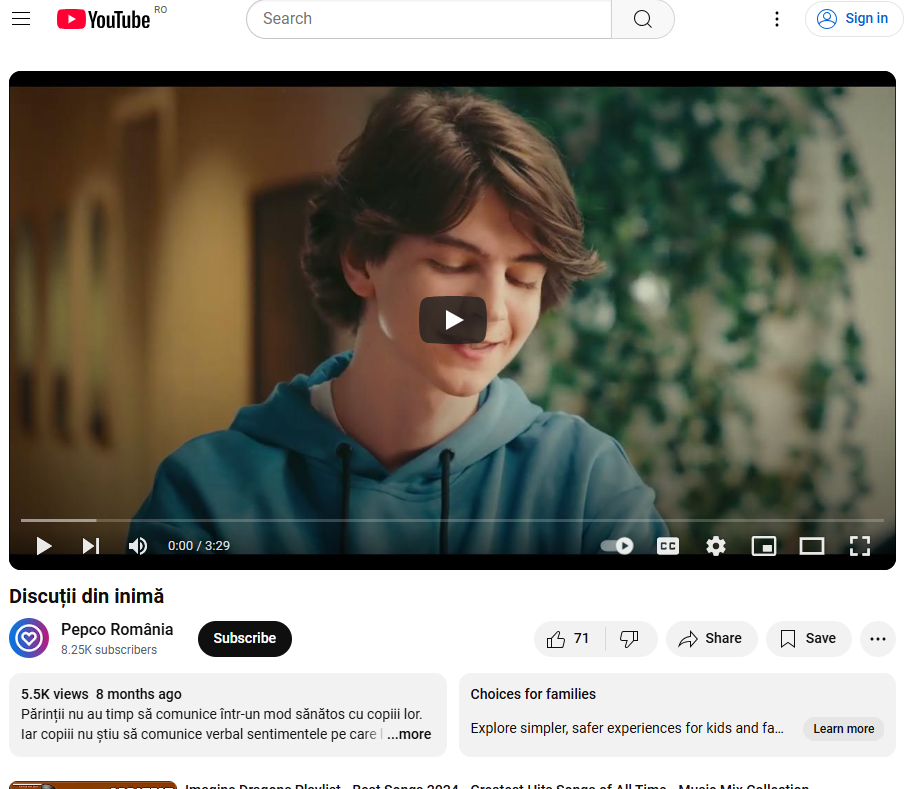Click the YouTube logo home link

104,19
